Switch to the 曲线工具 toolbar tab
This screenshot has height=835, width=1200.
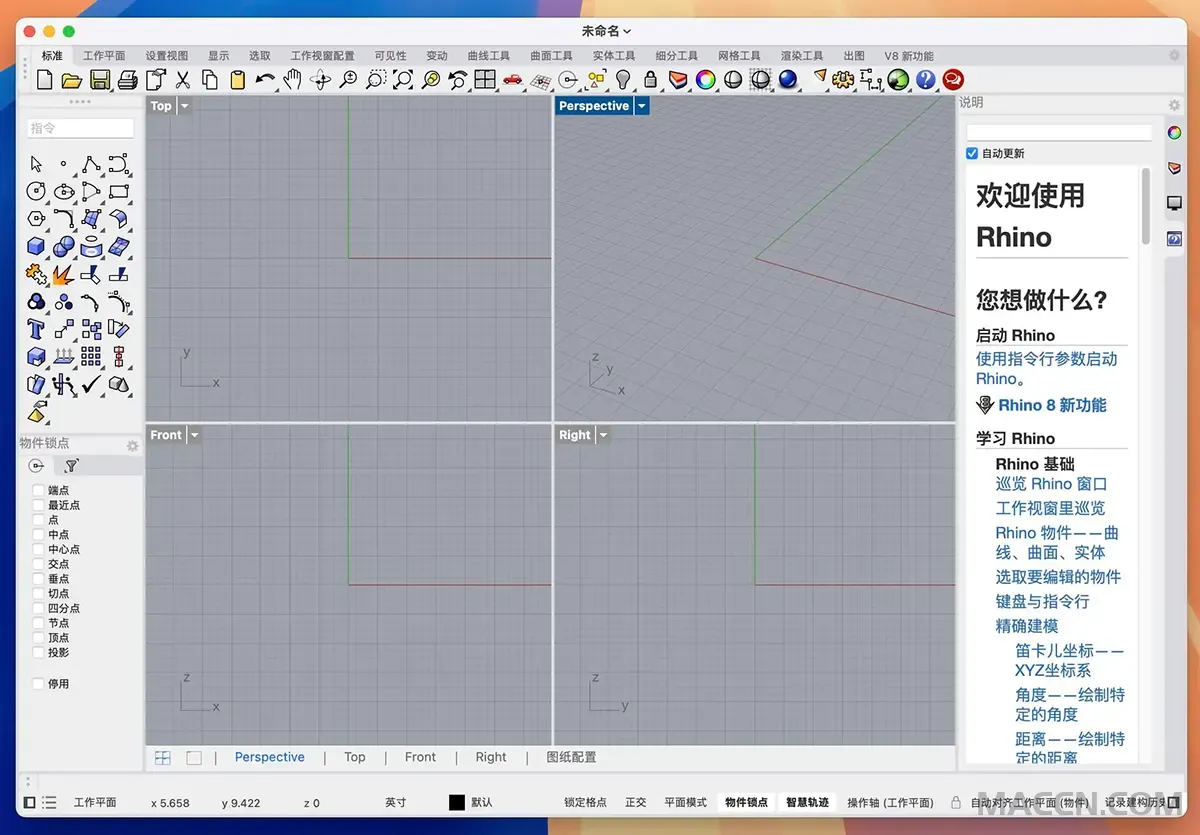click(488, 56)
